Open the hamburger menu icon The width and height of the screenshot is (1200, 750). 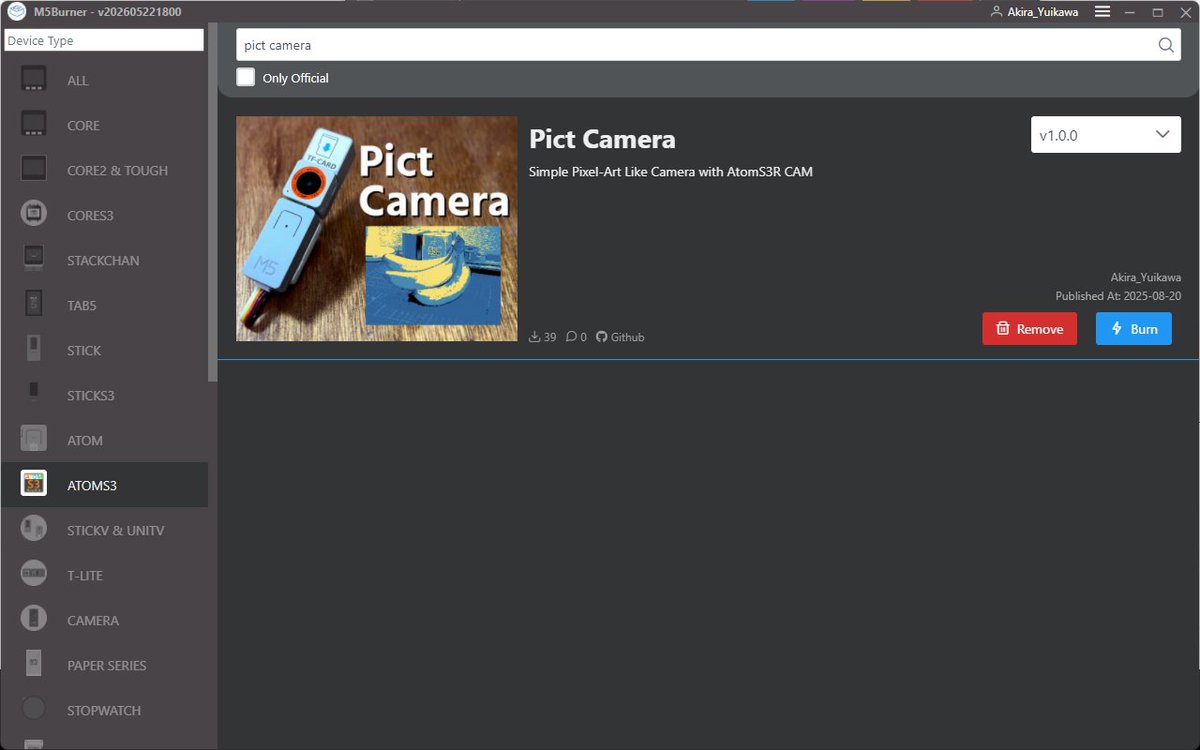tap(1102, 12)
